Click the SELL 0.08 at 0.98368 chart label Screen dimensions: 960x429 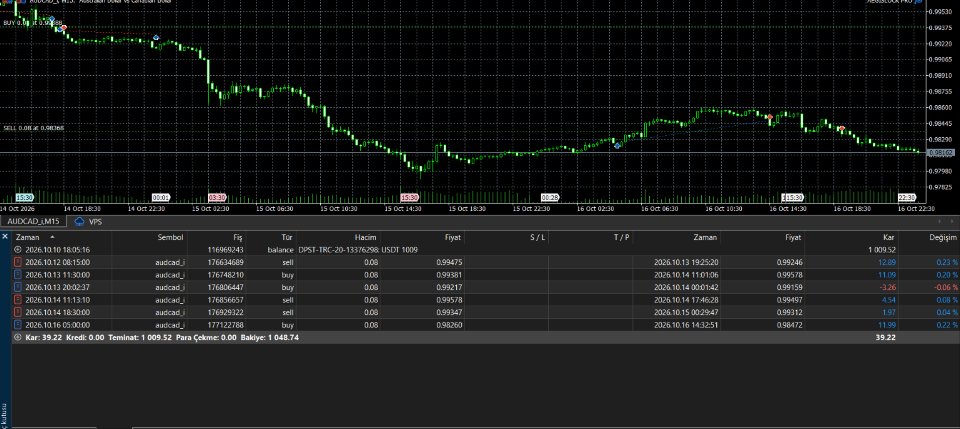point(34,128)
